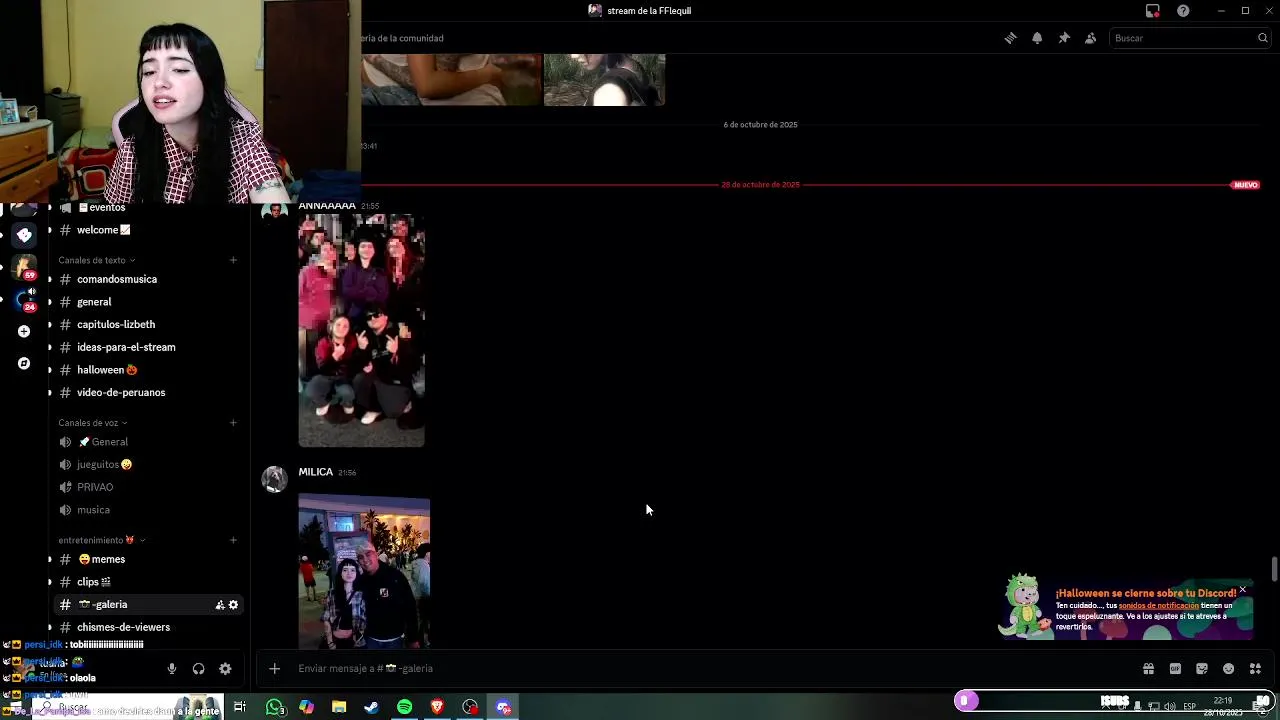The image size is (1280, 720).
Task: Collapse the 'Canales de texto' category
Action: click(x=96, y=260)
